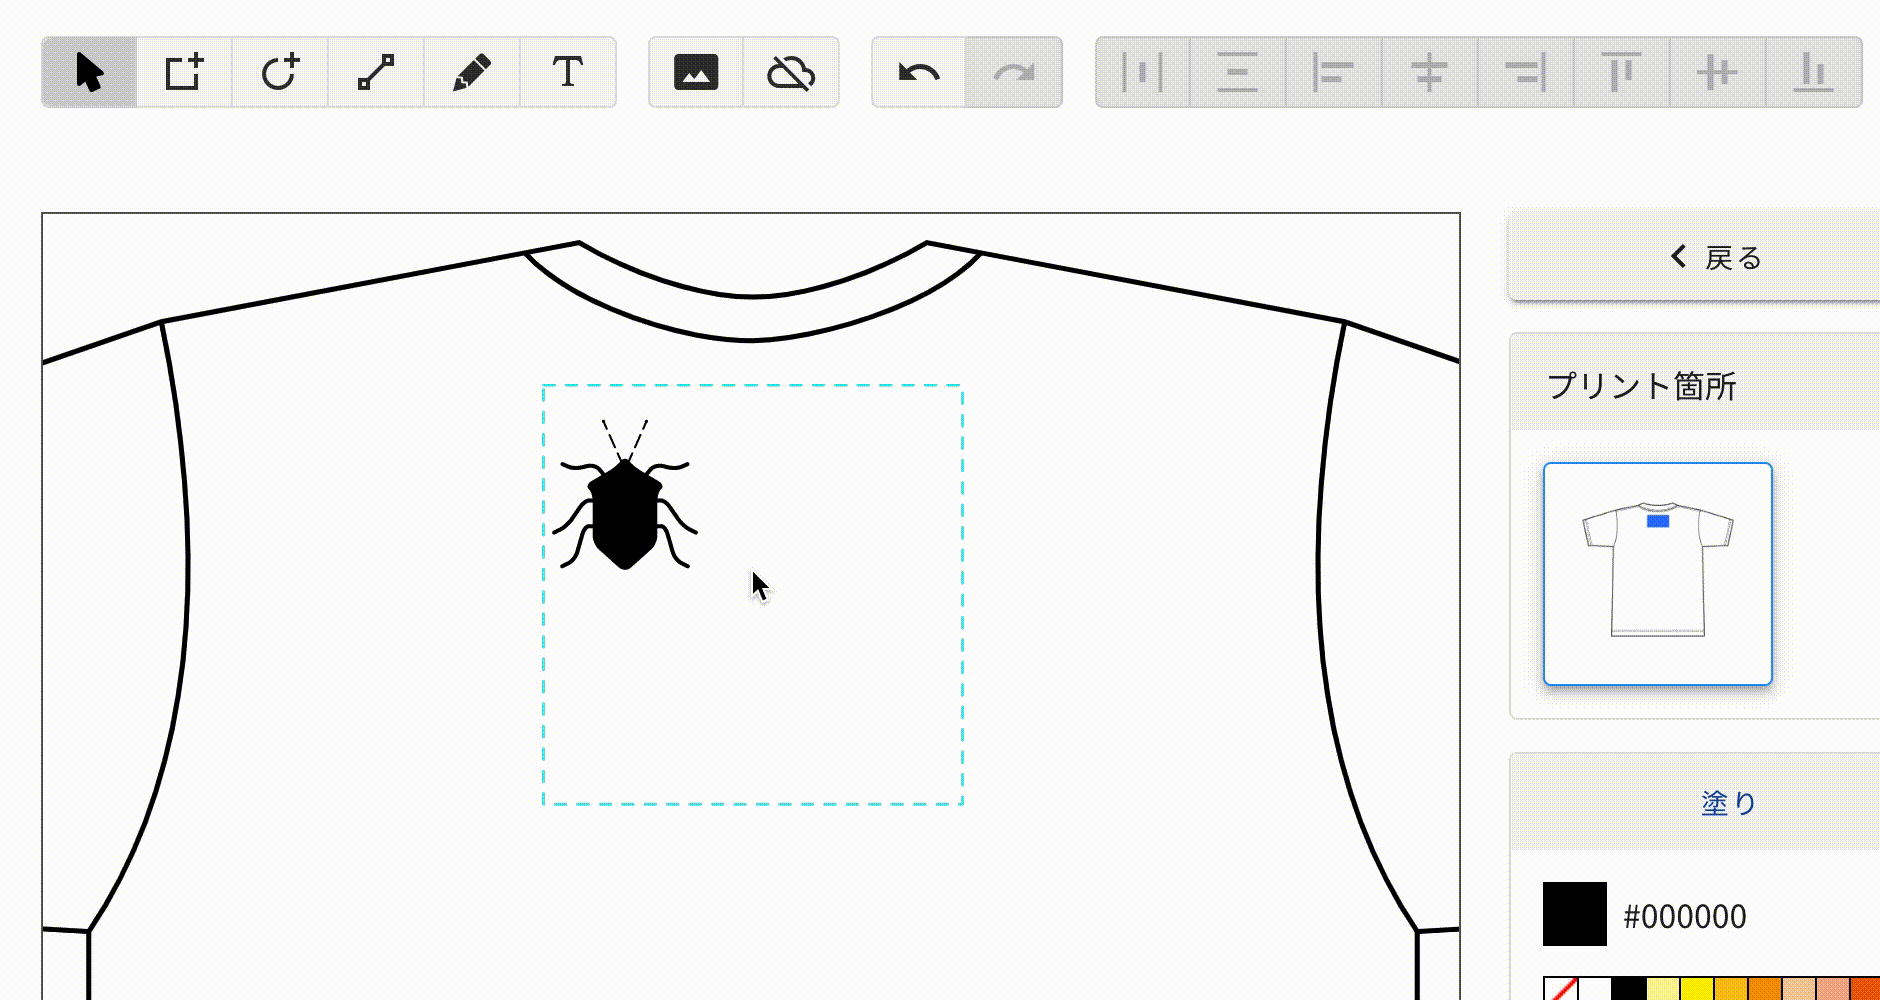Undo the last action
1880x1000 pixels.
coord(919,73)
